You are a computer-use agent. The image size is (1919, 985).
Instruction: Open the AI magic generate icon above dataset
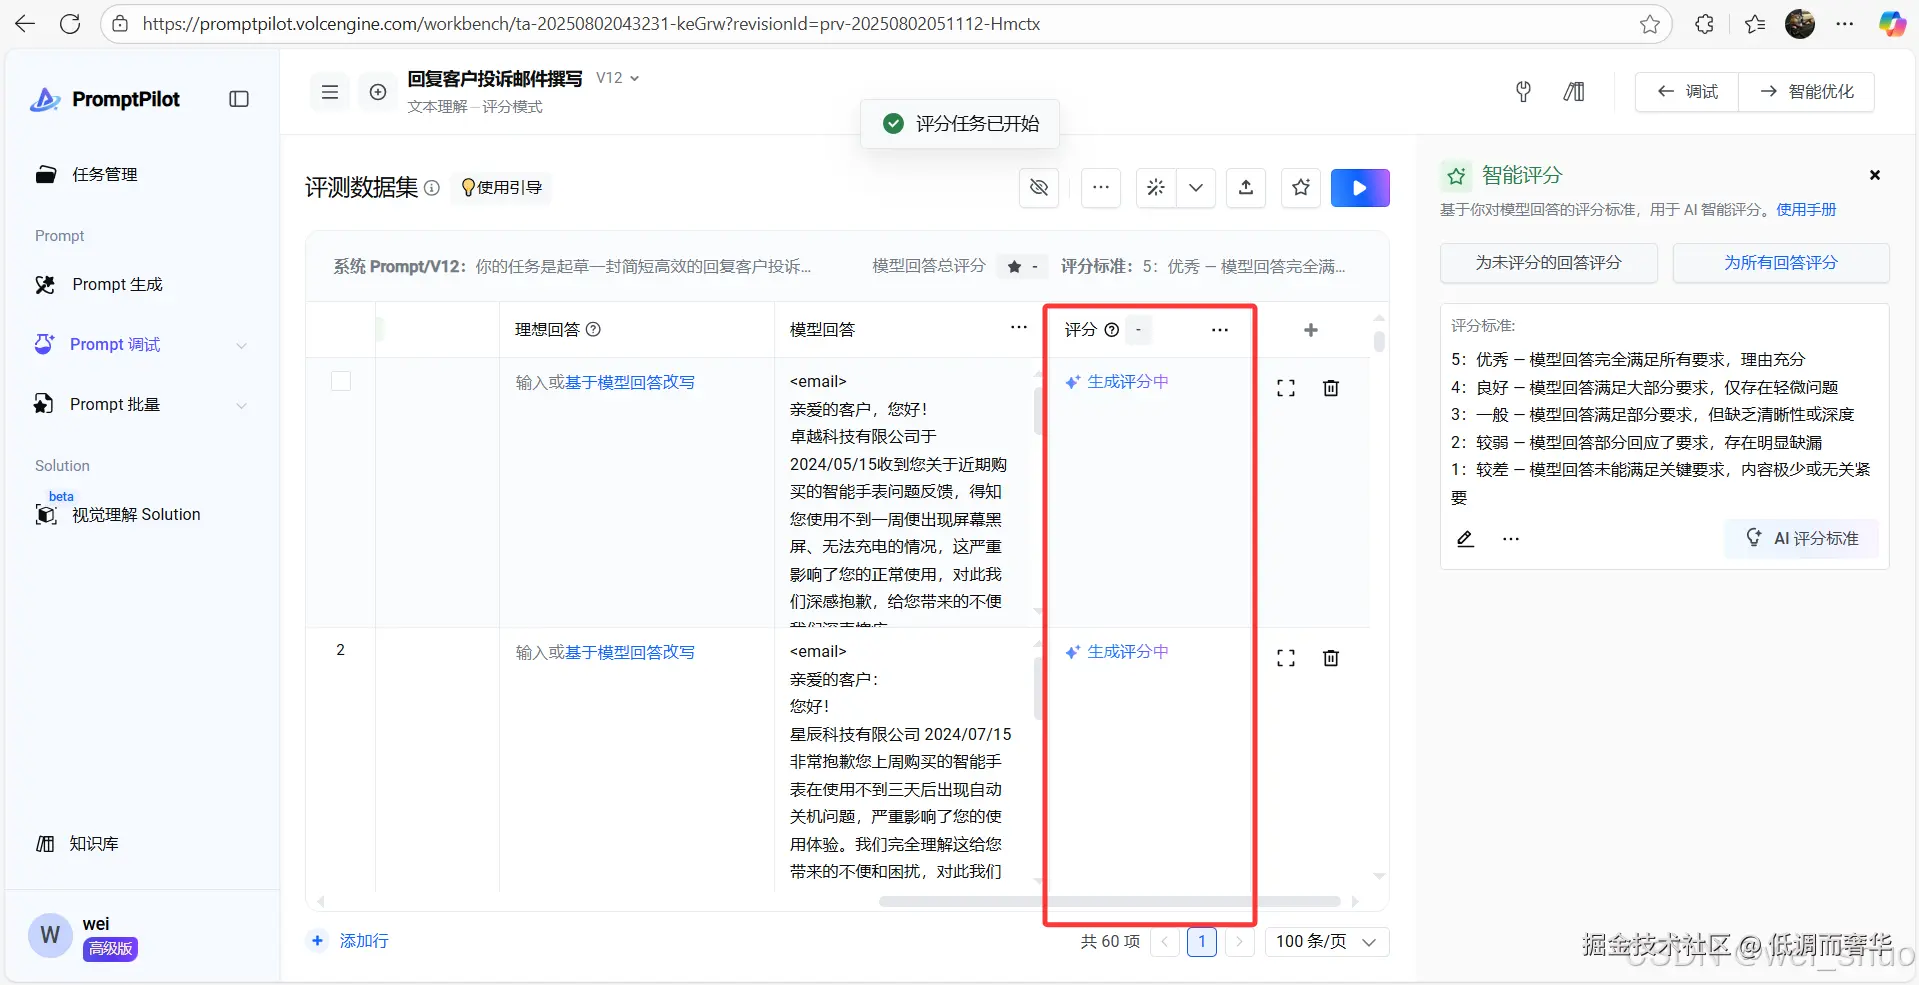(1156, 188)
